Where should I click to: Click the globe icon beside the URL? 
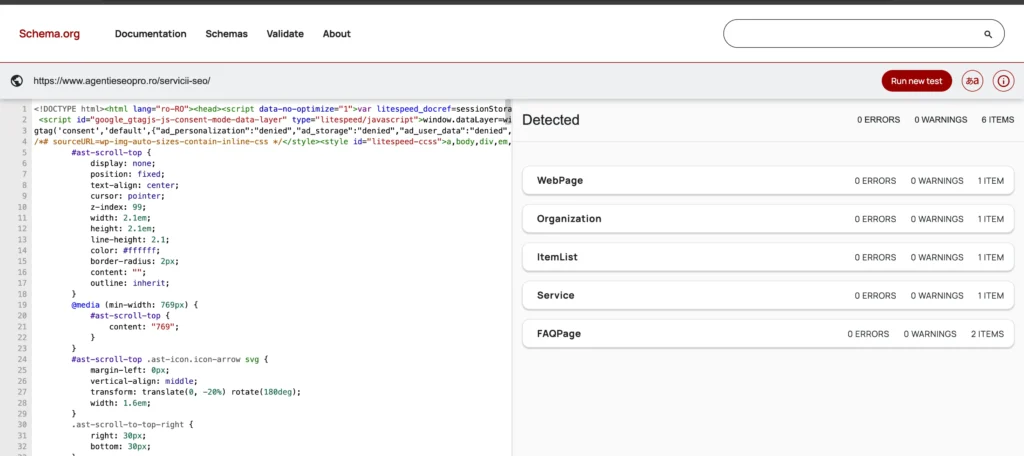pyautogui.click(x=17, y=81)
